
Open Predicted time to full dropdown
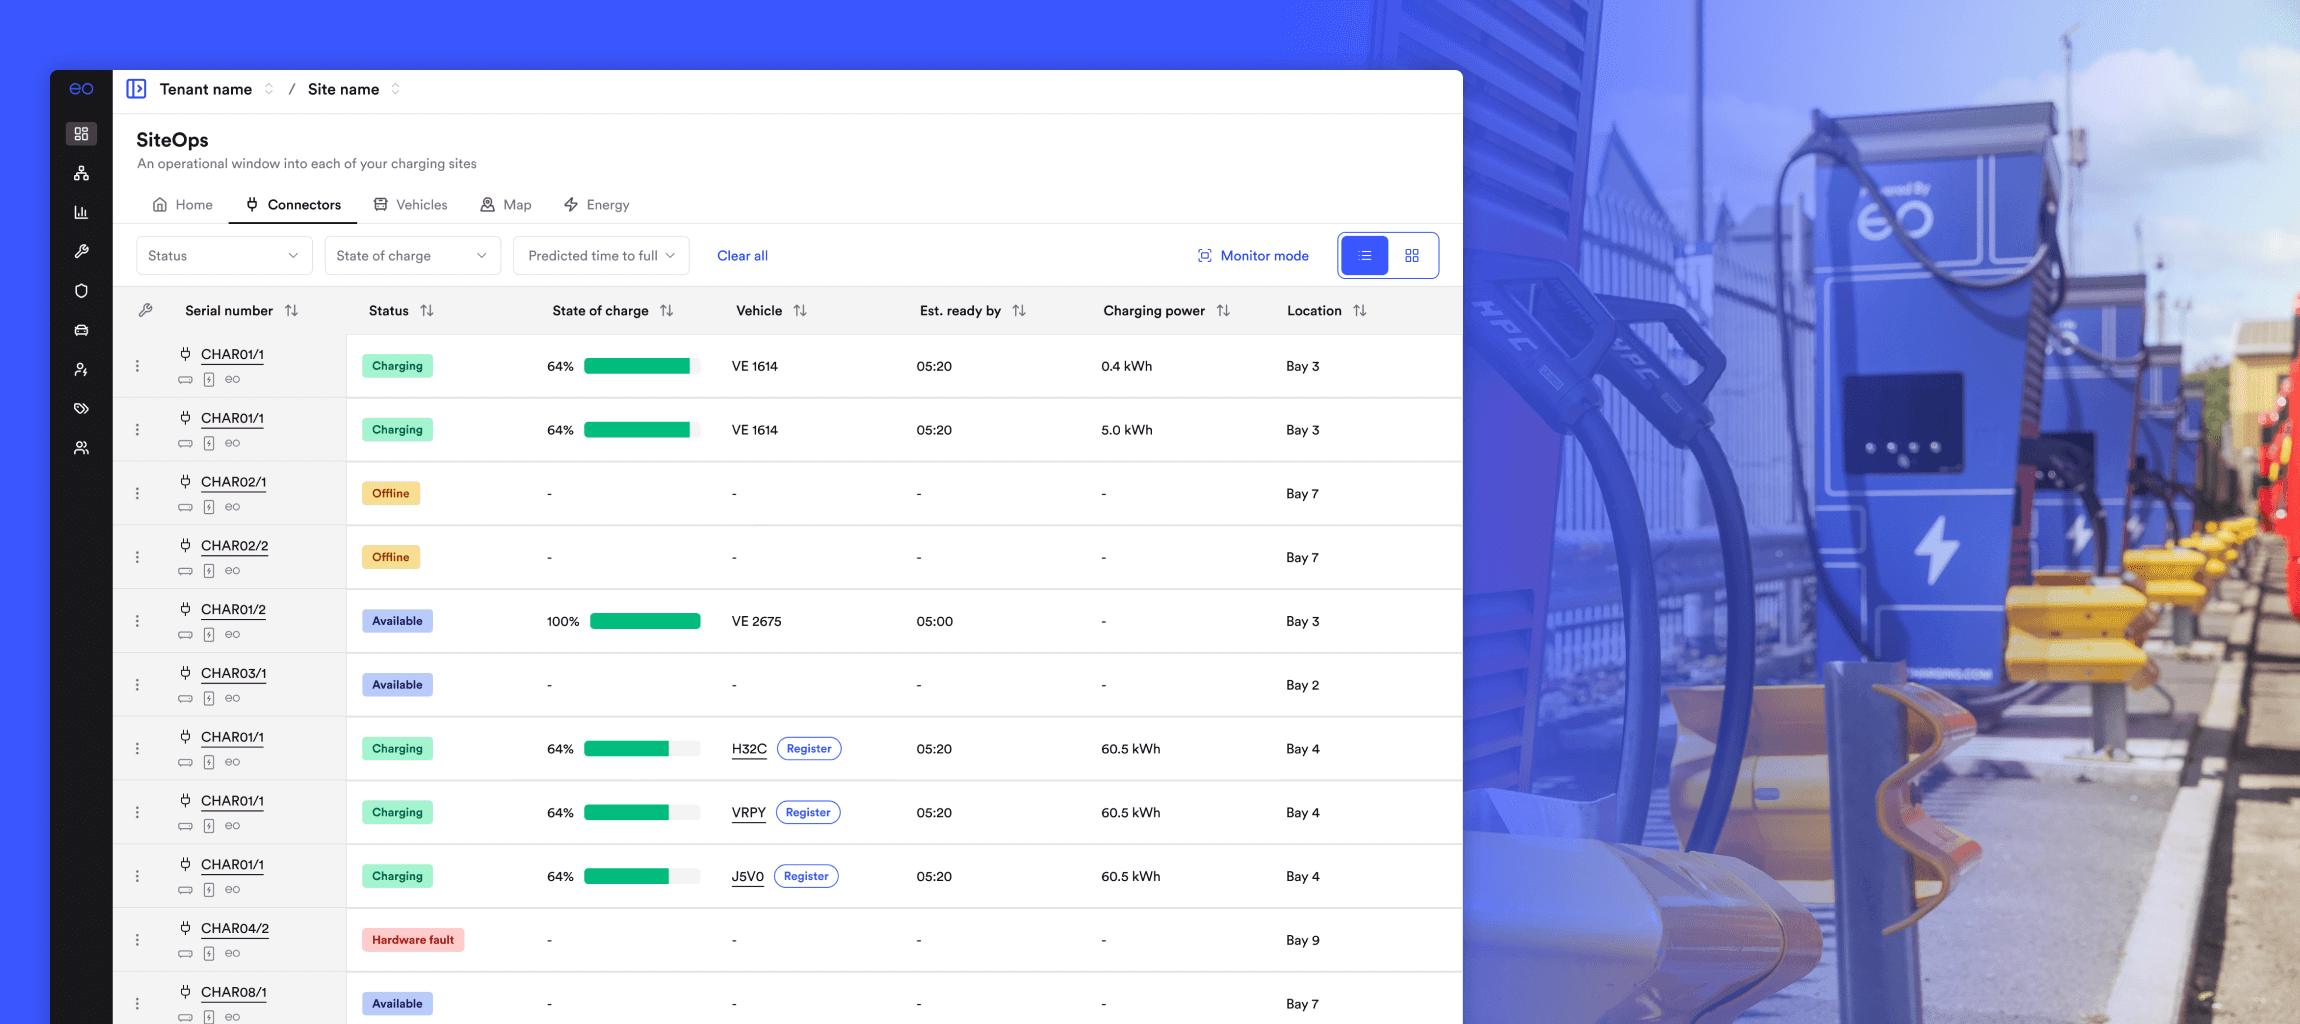pyautogui.click(x=601, y=256)
